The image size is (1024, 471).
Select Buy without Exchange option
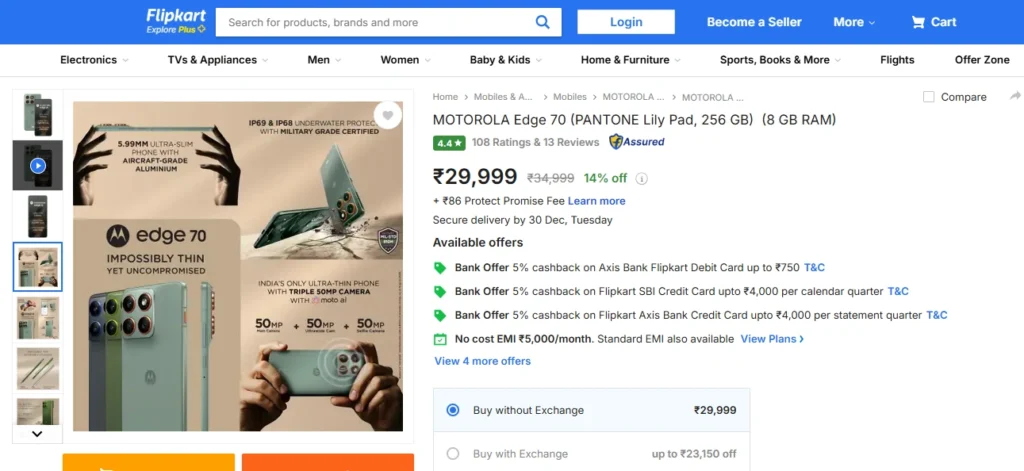453,410
